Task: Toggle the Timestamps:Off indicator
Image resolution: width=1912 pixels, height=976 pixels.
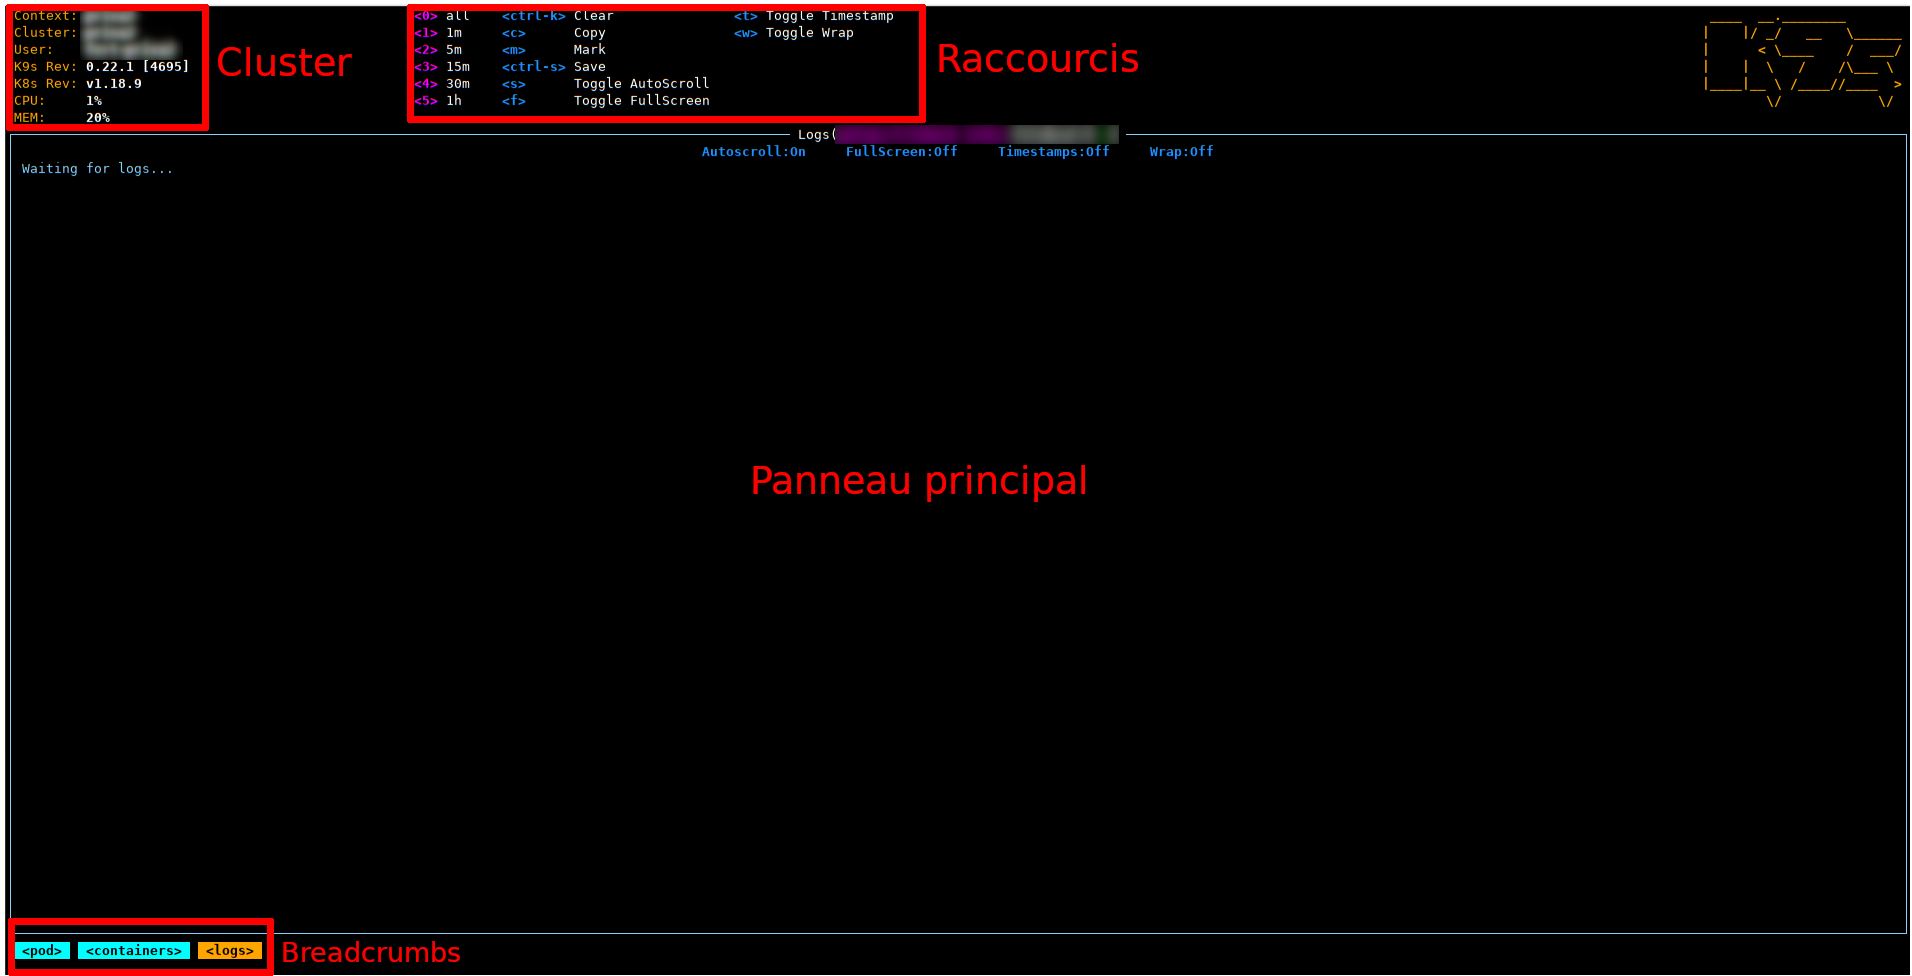Action: click(x=1053, y=152)
